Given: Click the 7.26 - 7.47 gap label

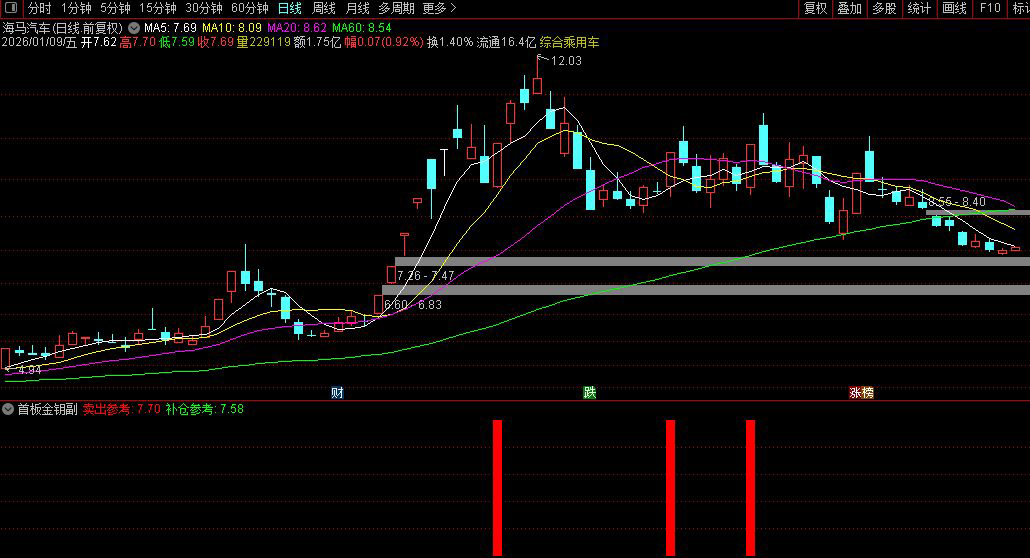Looking at the screenshot, I should [426, 276].
